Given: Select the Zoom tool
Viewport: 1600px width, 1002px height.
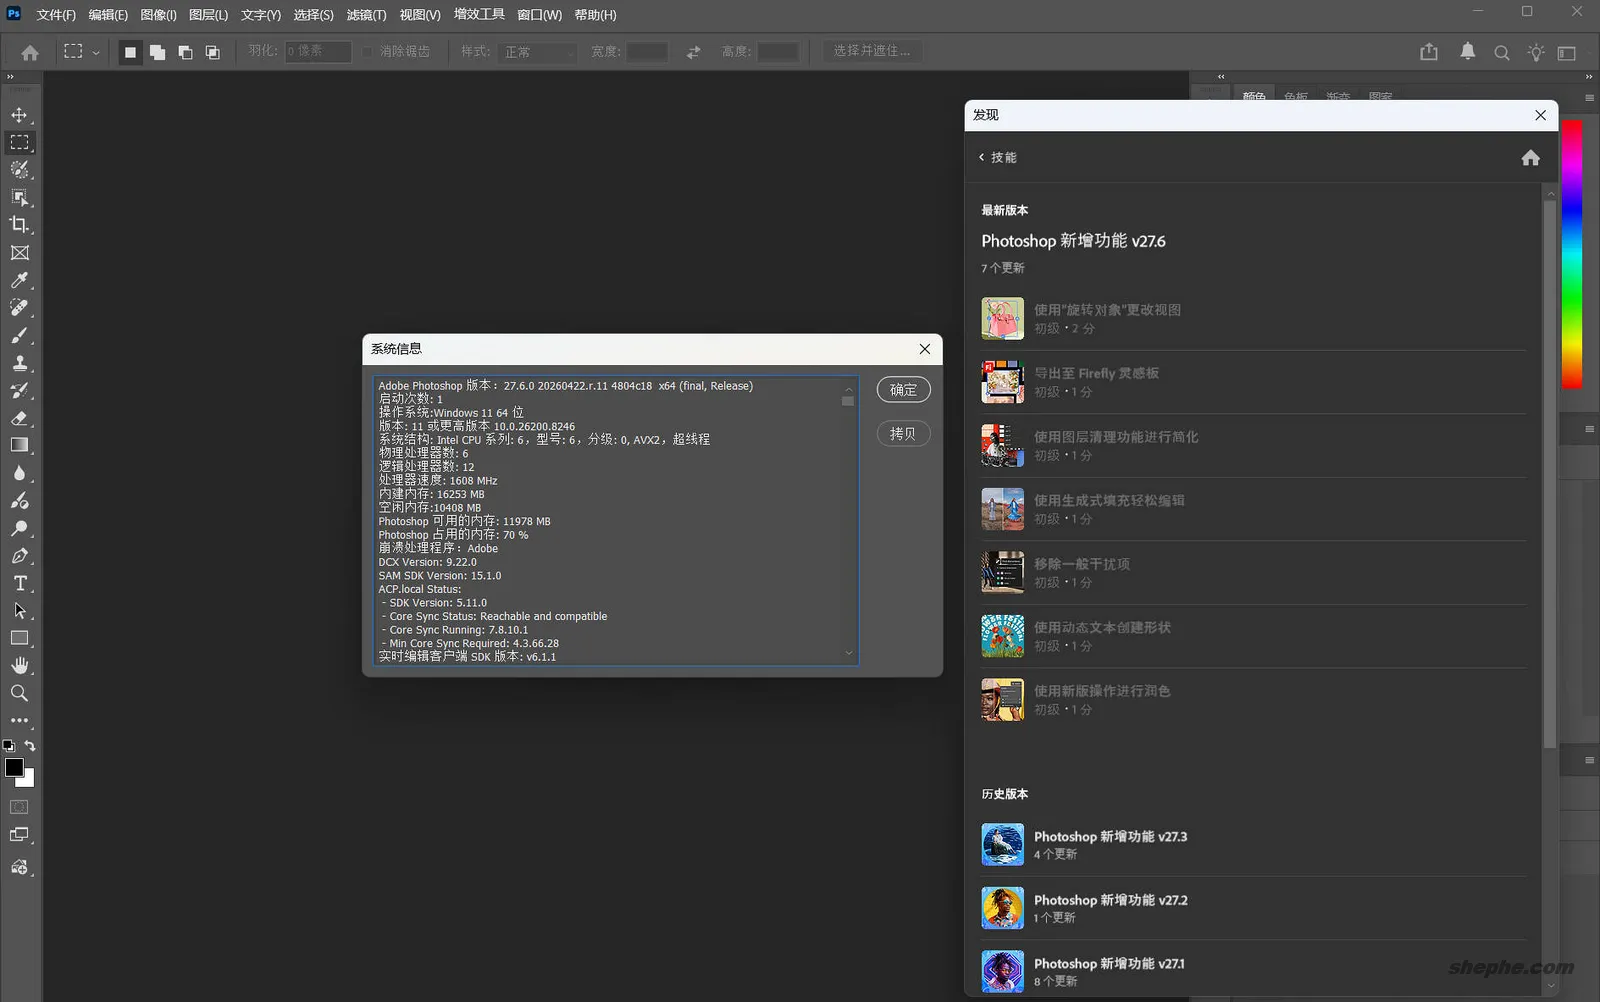Looking at the screenshot, I should pyautogui.click(x=19, y=693).
